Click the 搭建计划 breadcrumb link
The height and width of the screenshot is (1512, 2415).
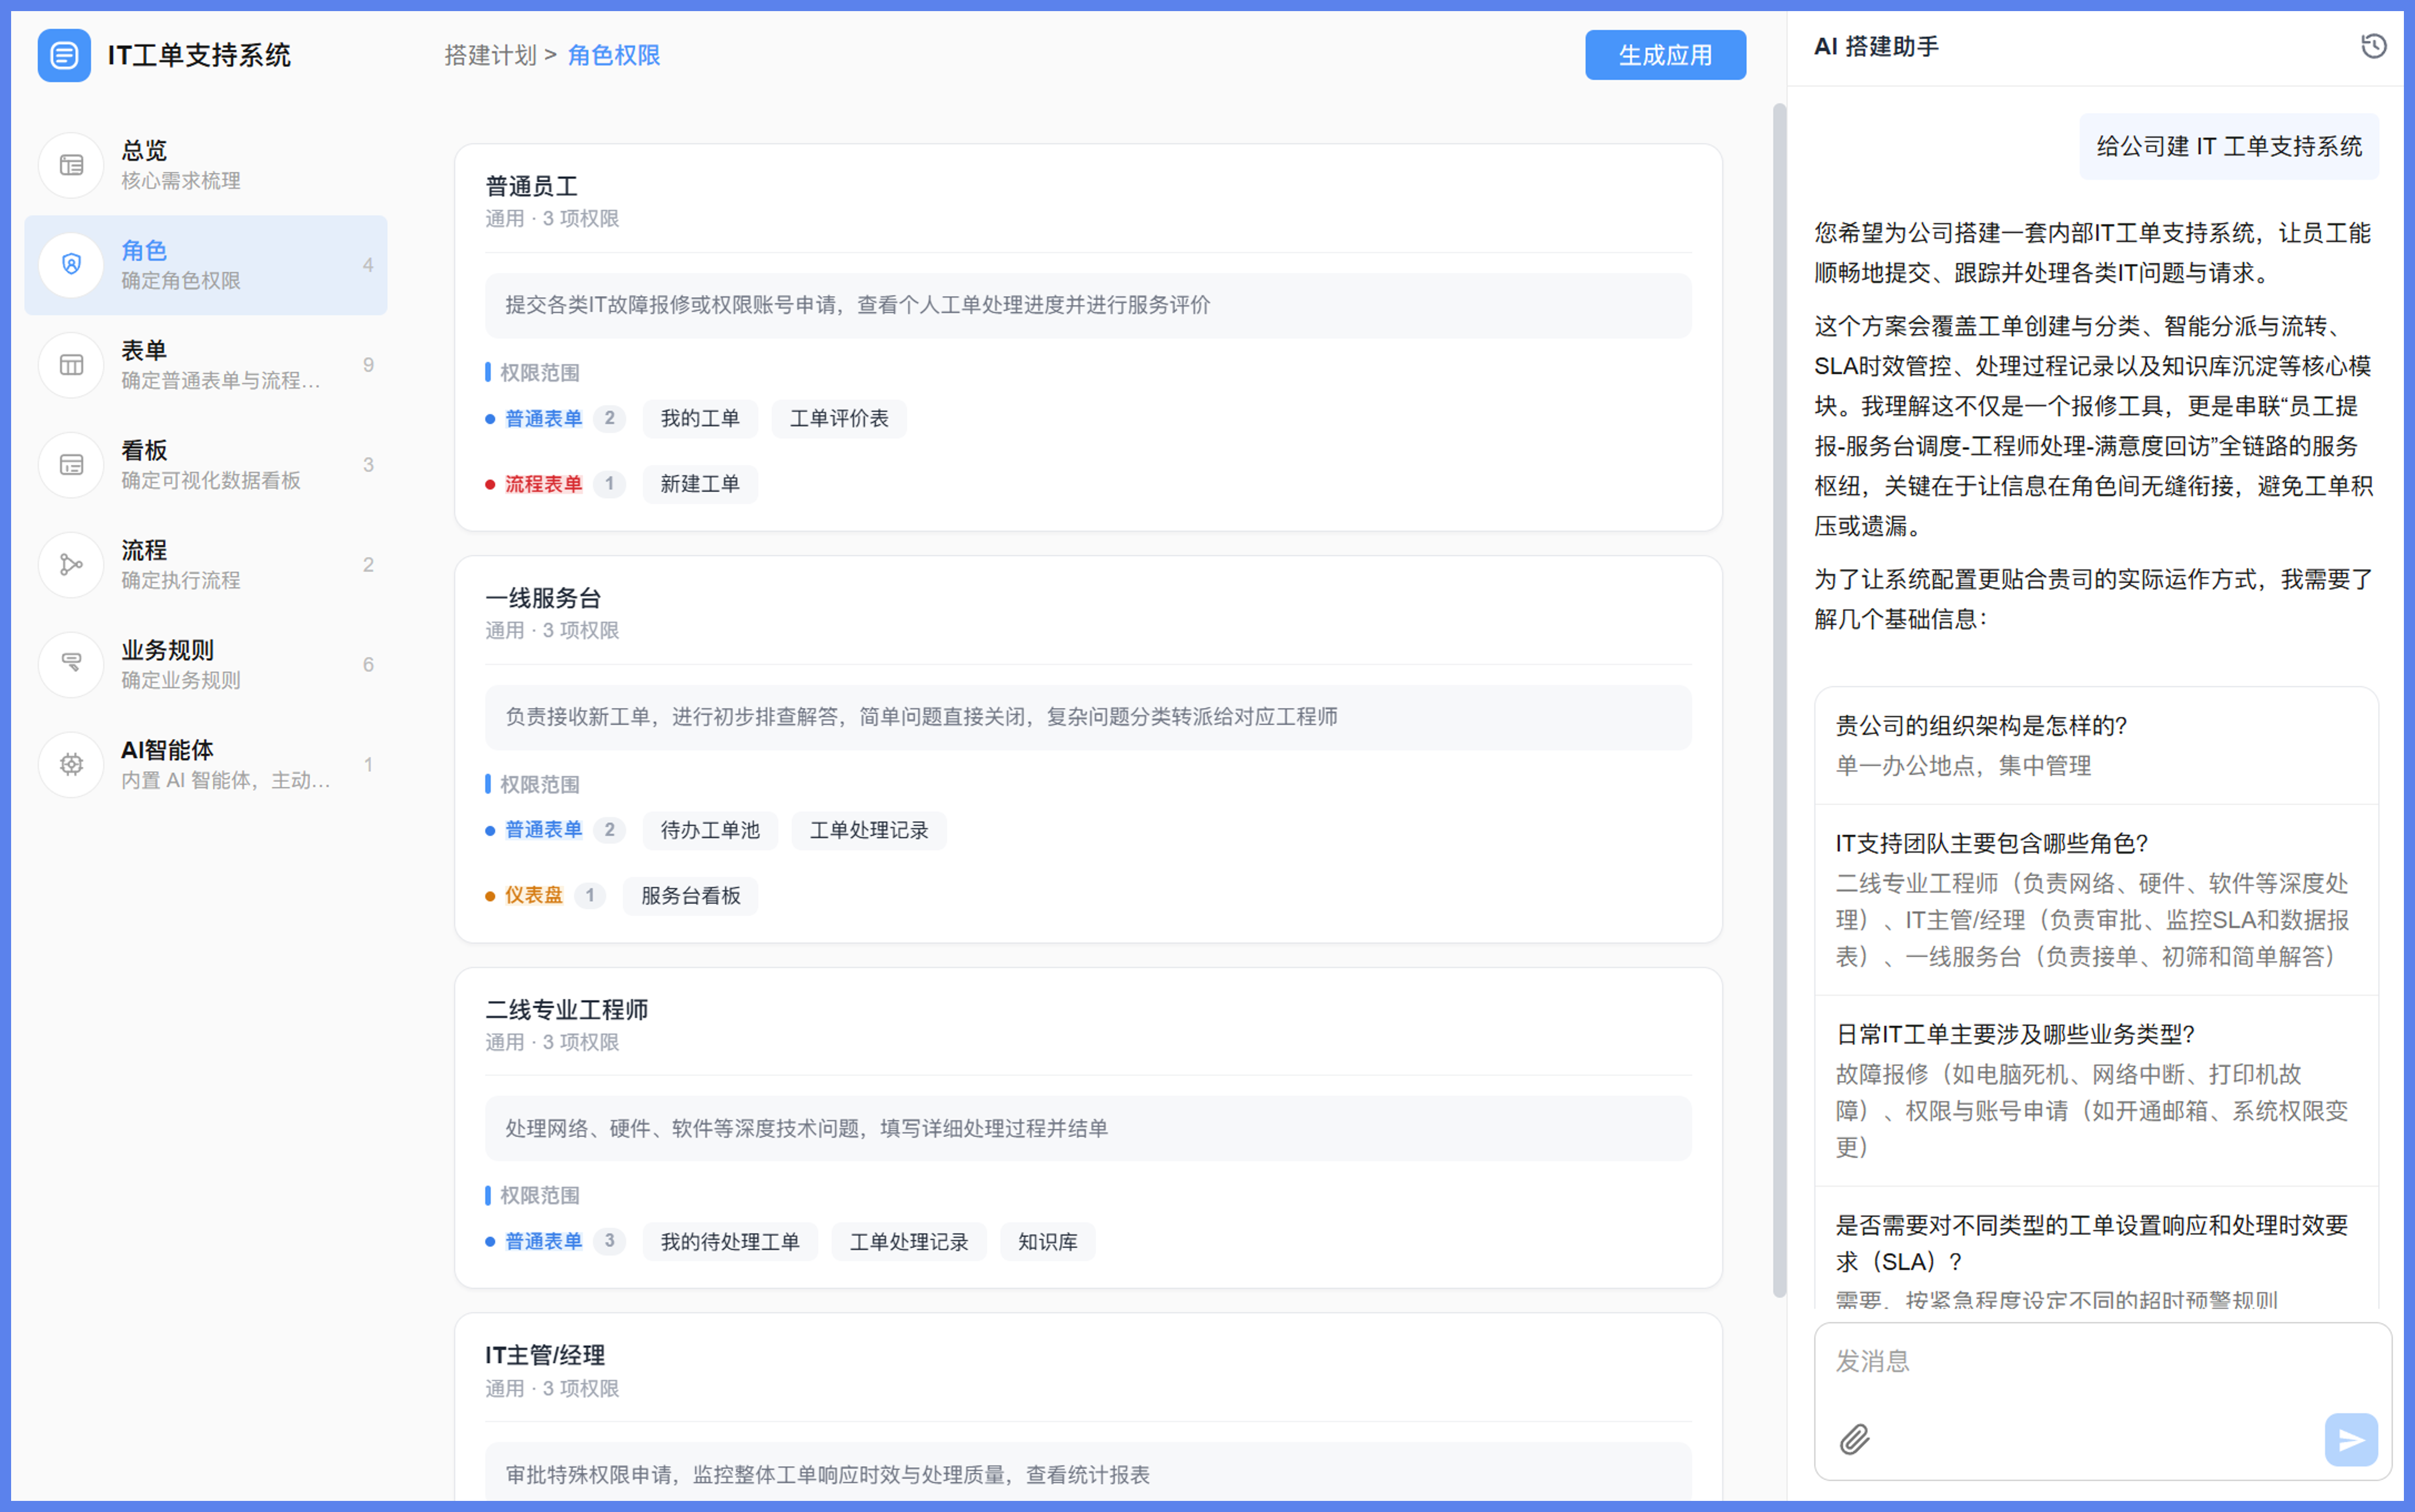coord(490,55)
